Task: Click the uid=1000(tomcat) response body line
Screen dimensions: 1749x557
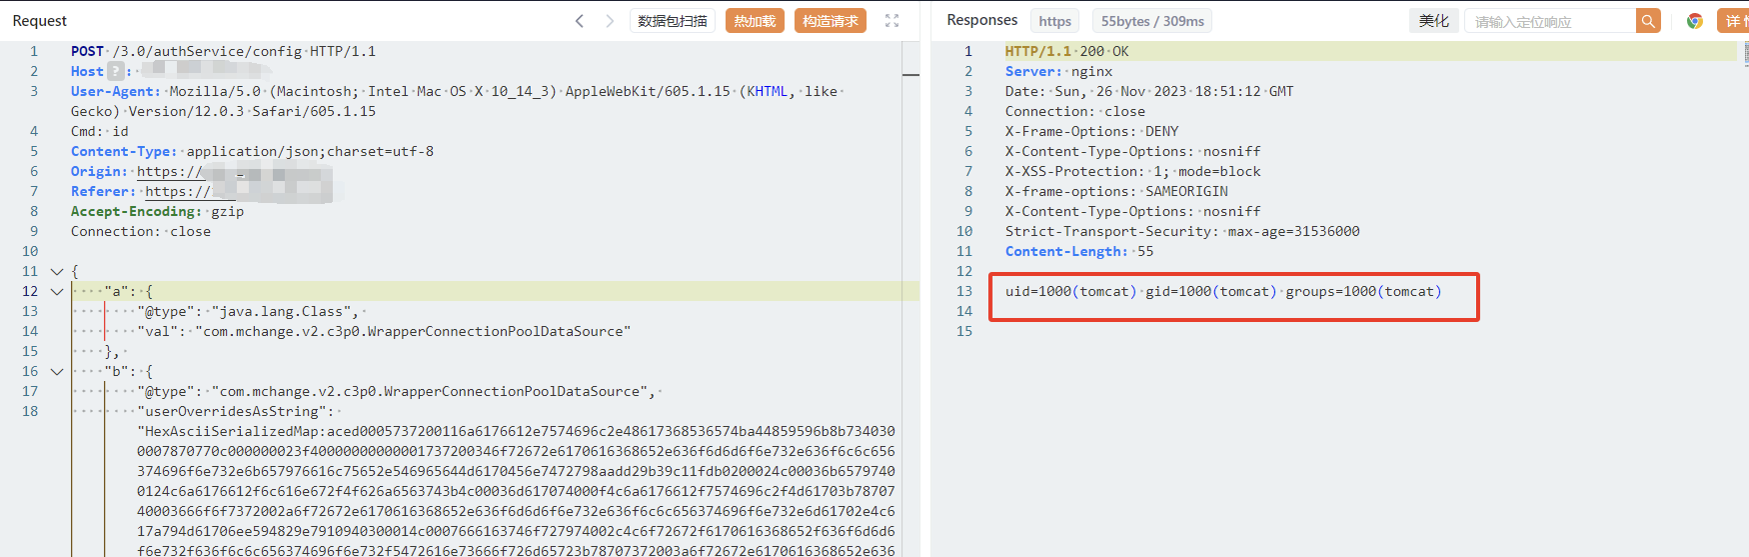Action: click(x=1223, y=291)
